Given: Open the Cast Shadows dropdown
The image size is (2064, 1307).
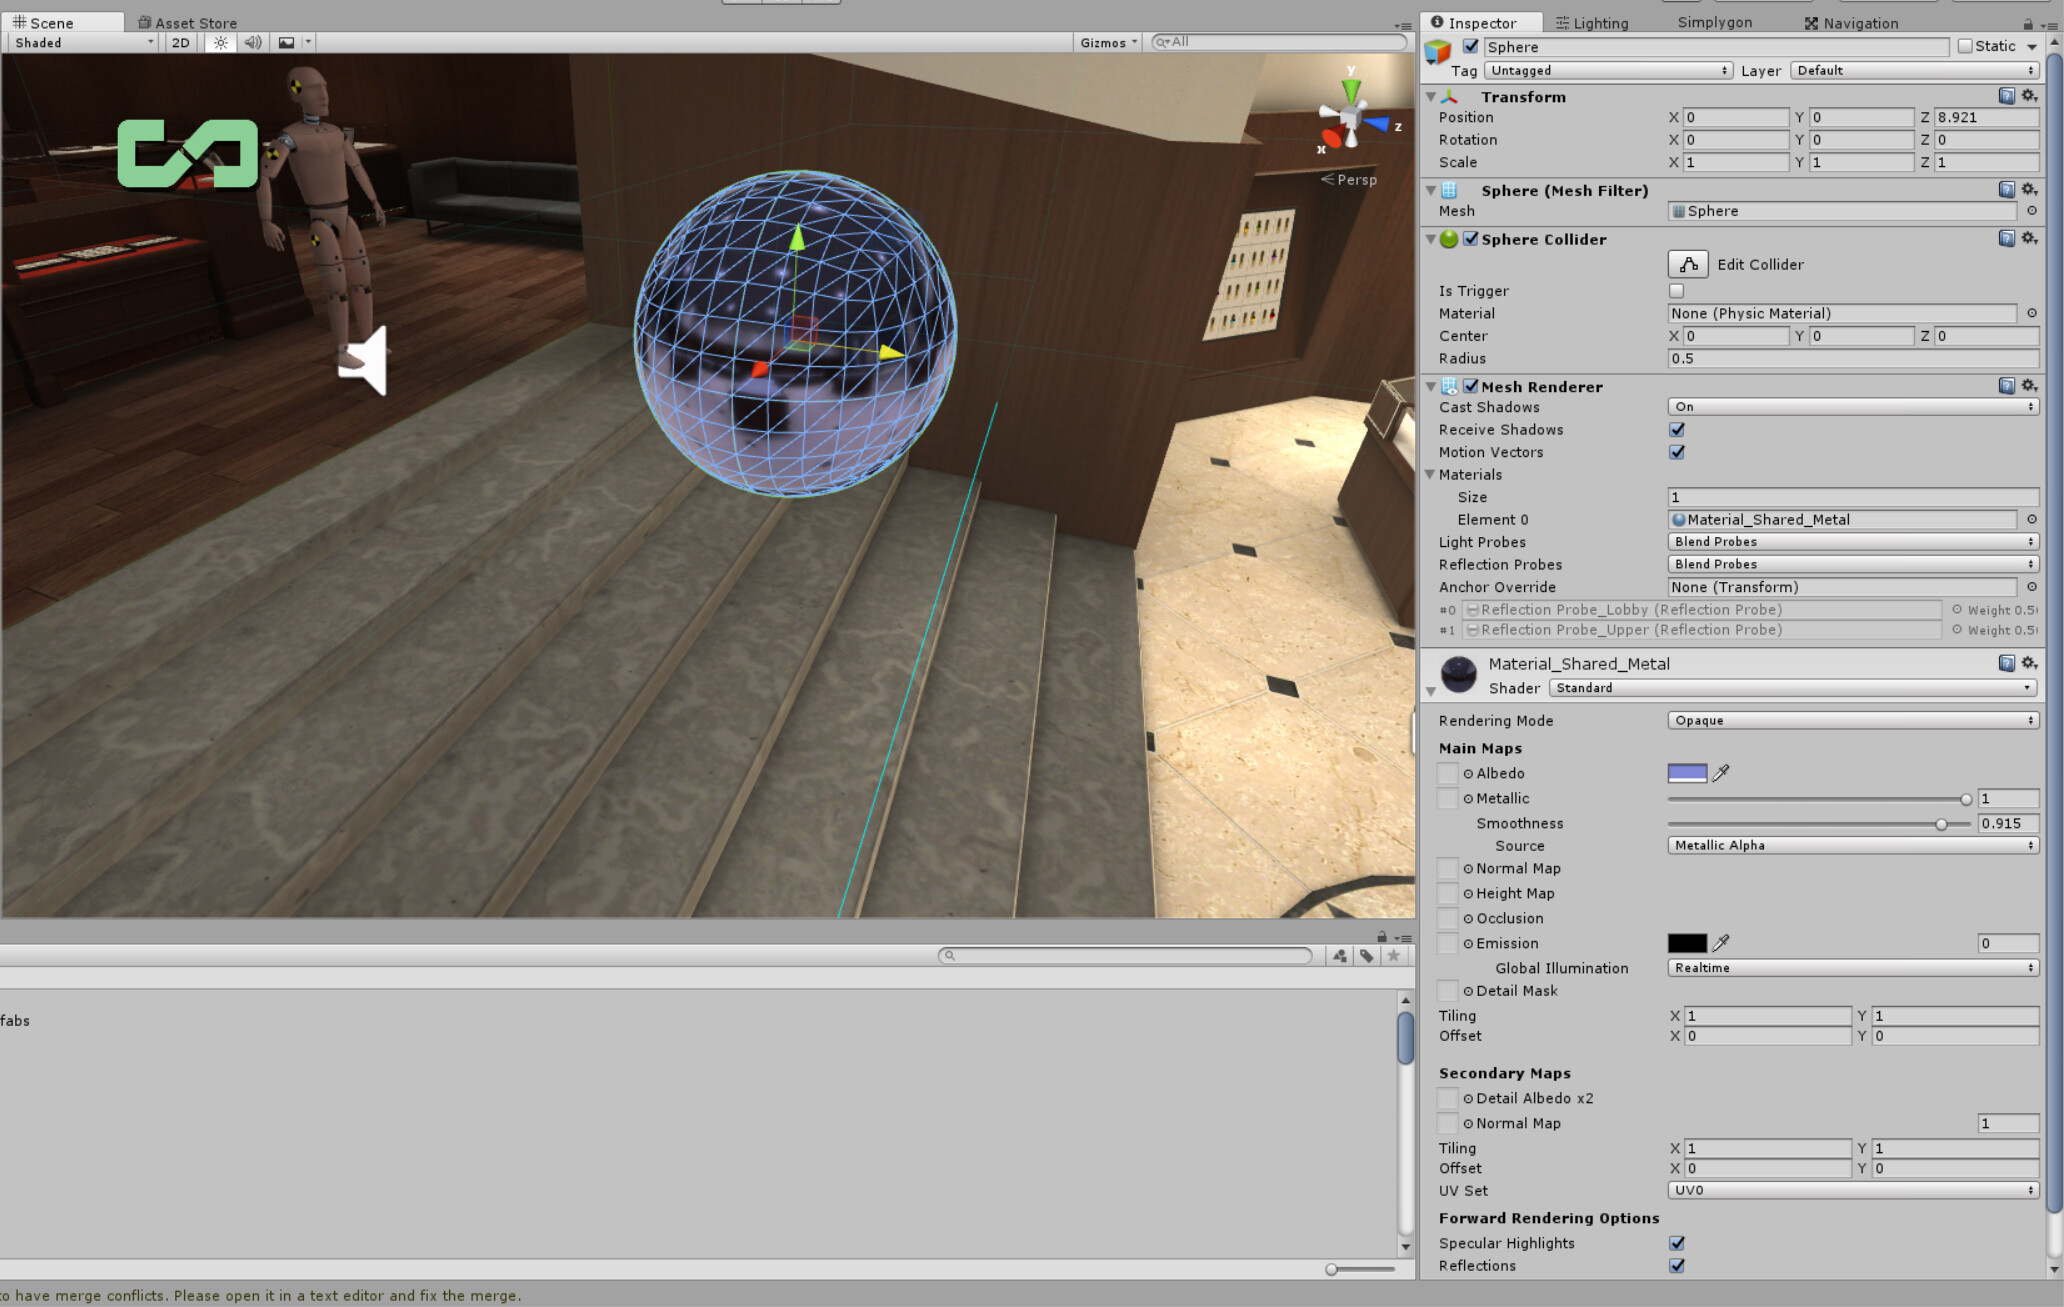Looking at the screenshot, I should [1852, 406].
